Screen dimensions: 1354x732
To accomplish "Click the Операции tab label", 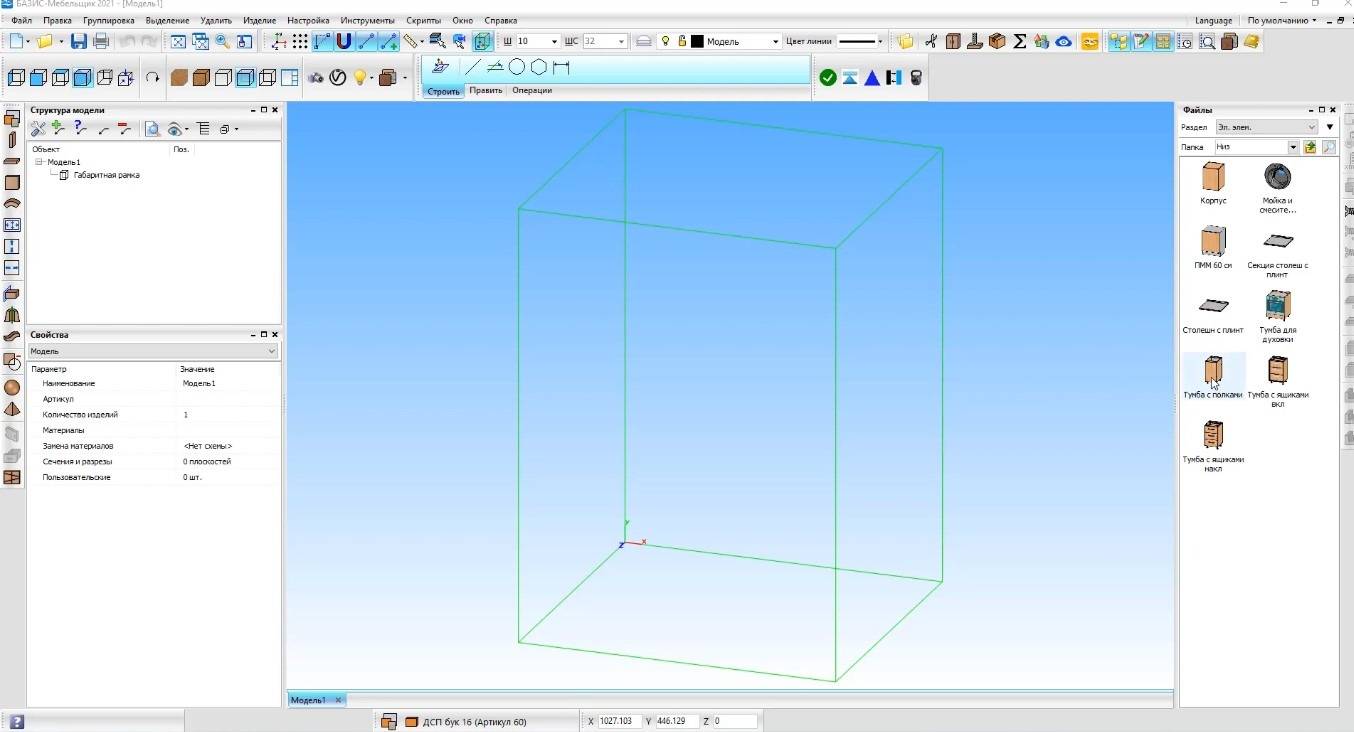I will (x=531, y=91).
